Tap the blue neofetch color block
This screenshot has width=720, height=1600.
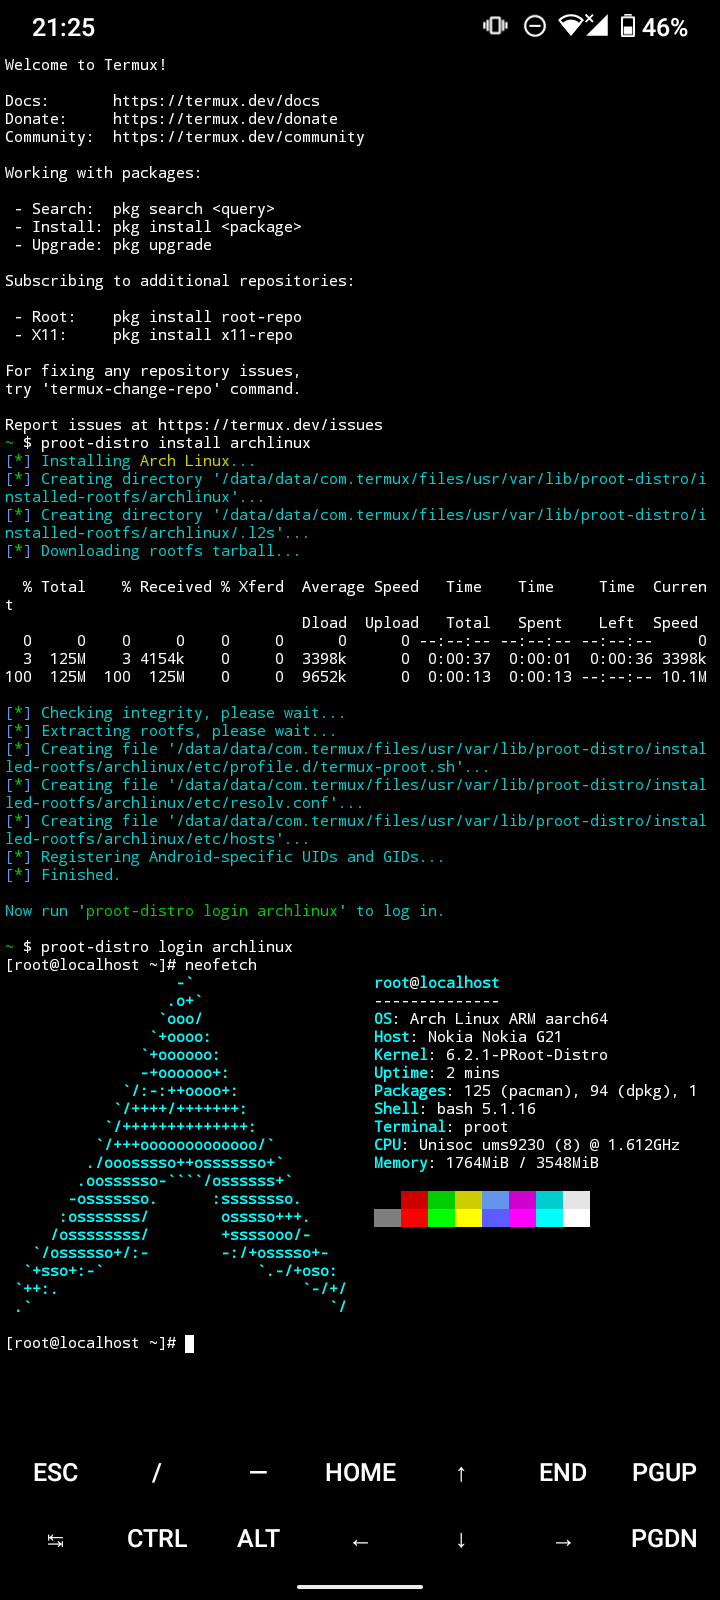[x=495, y=1218]
